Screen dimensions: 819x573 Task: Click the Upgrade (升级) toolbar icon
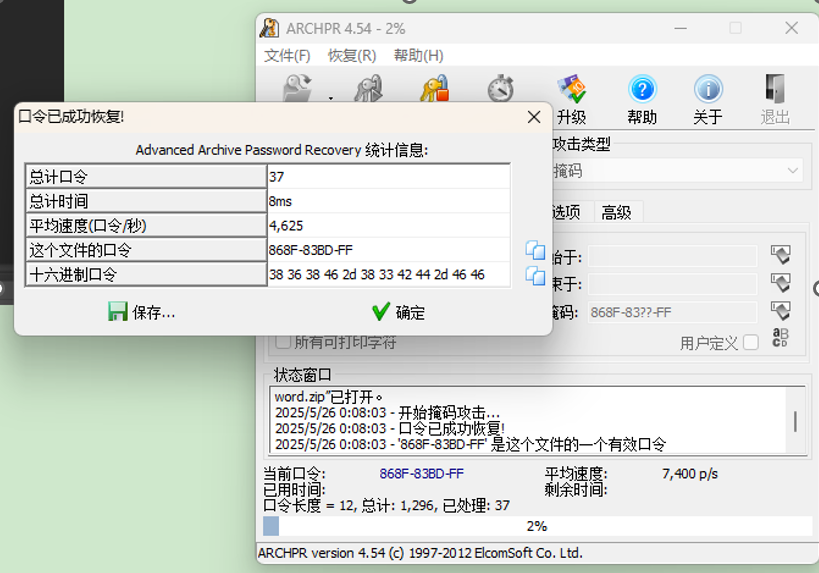[x=571, y=89]
